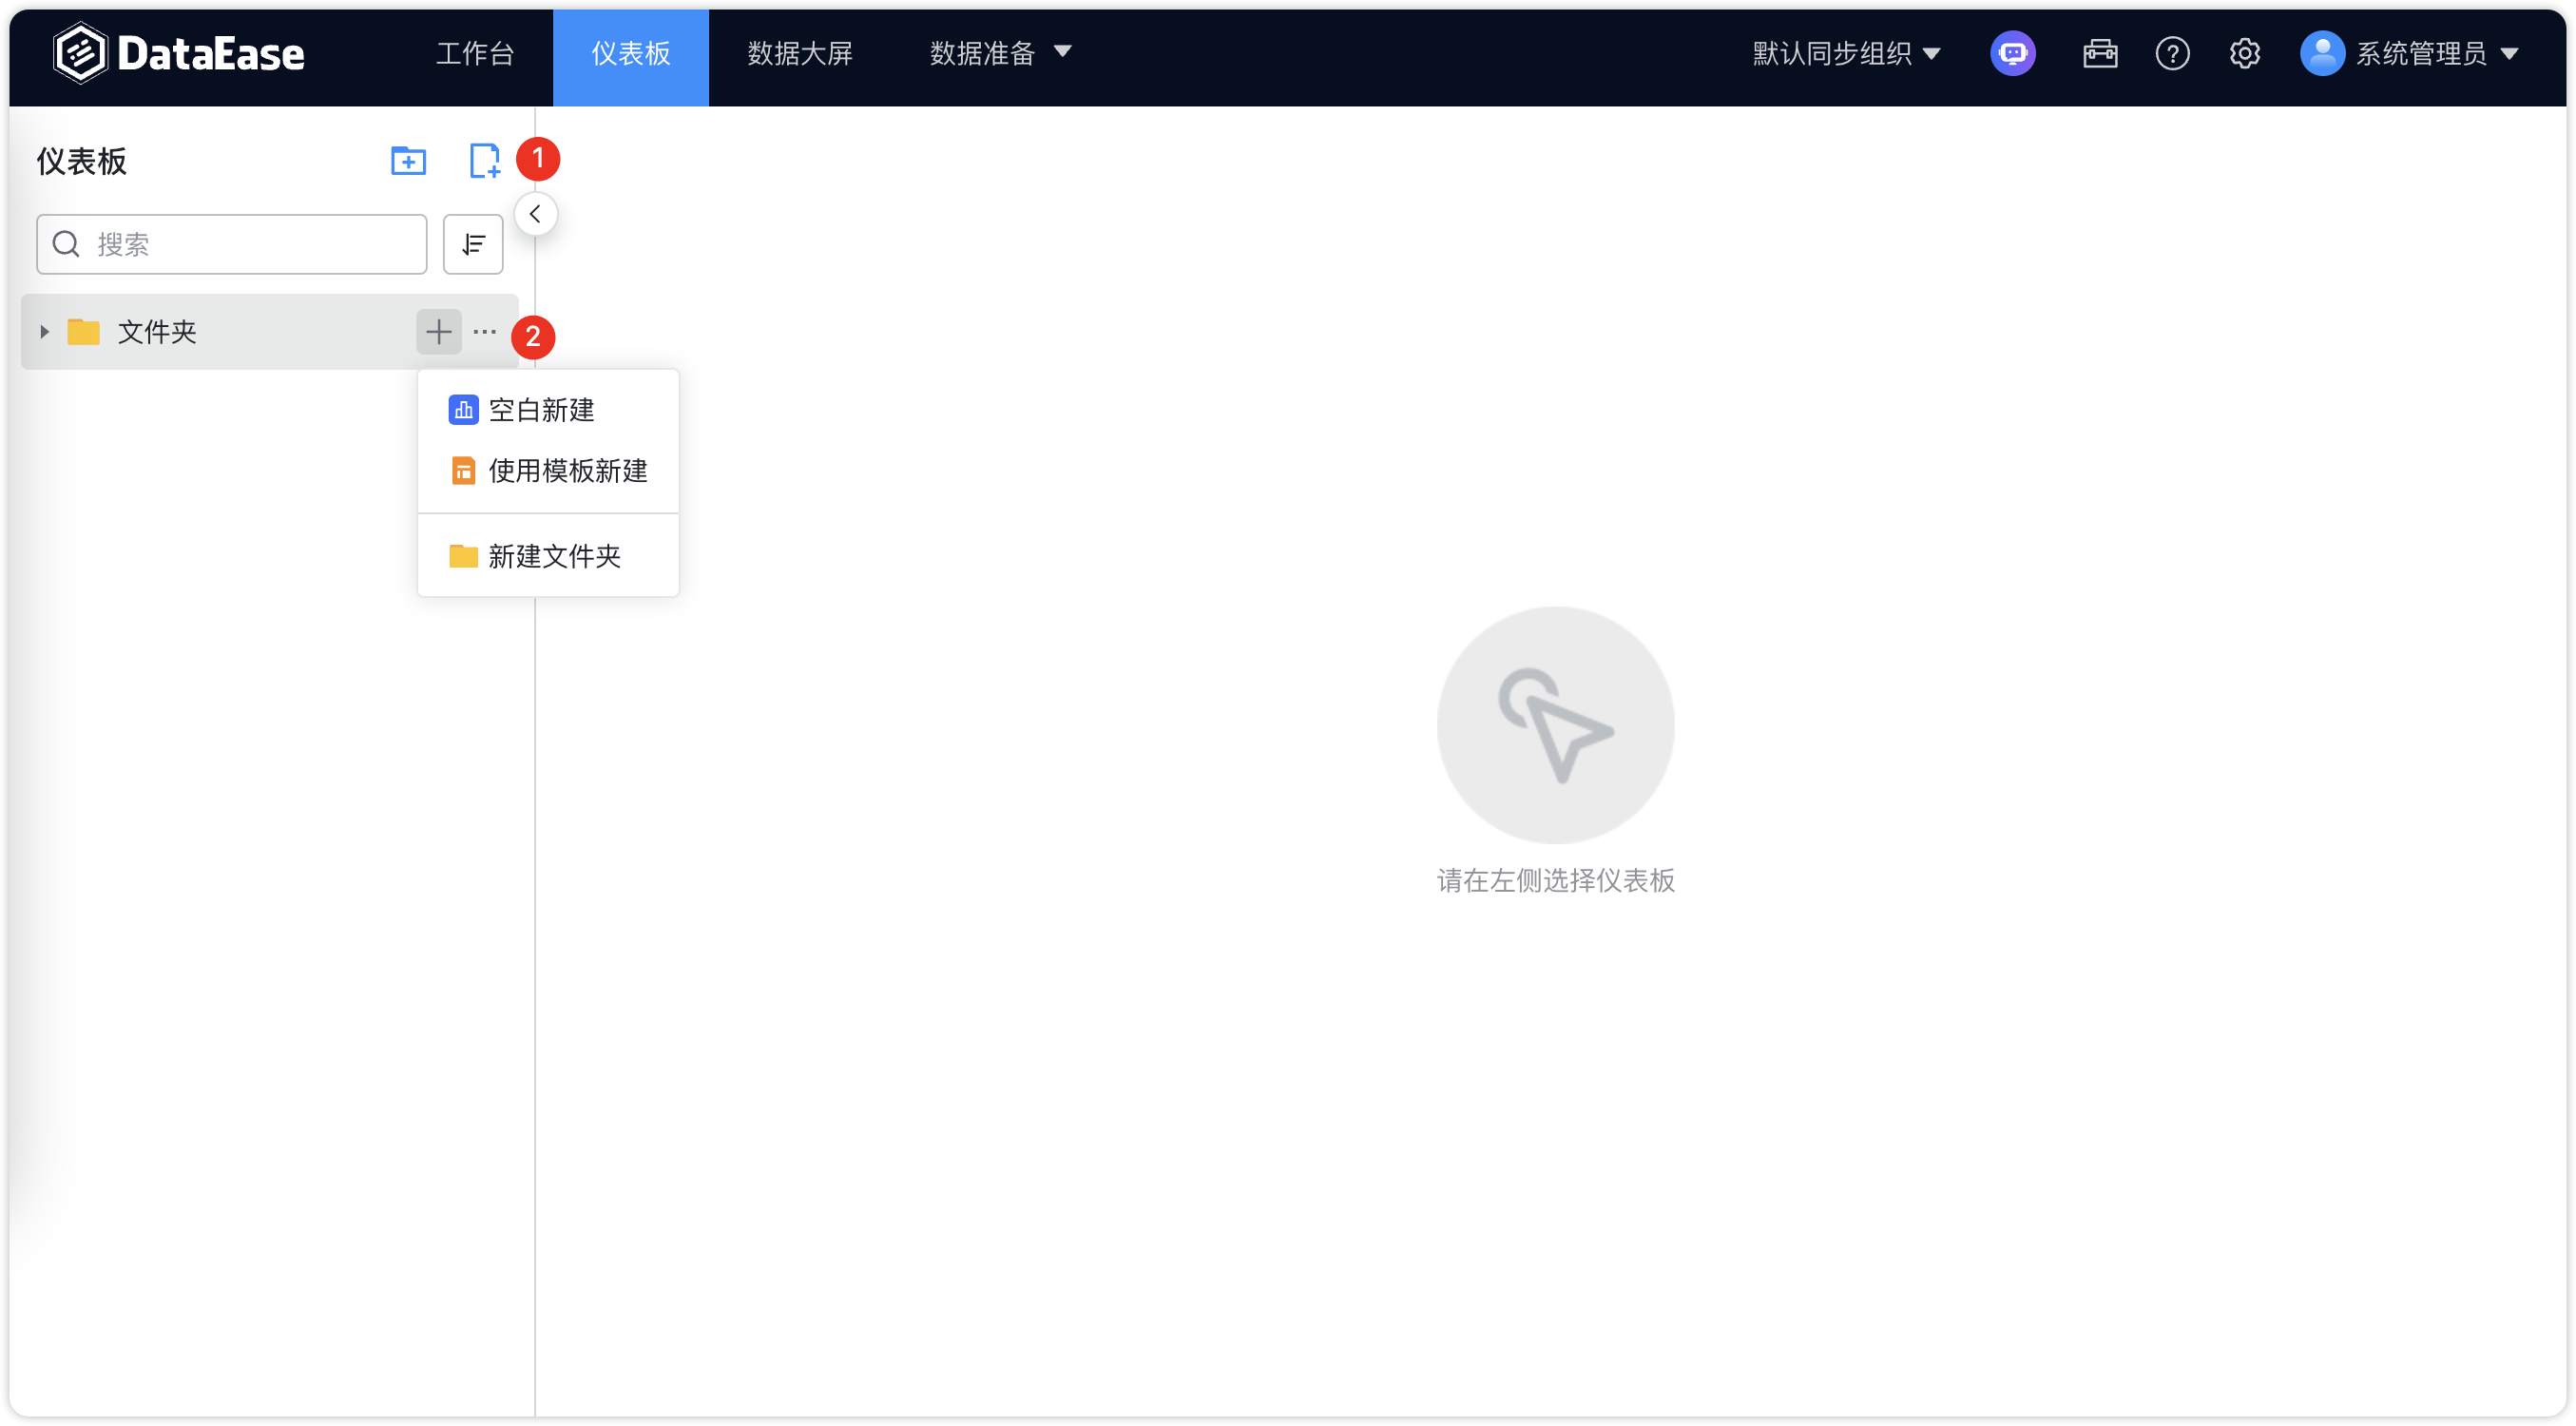Open the 数据大屏 tab
This screenshot has width=2576, height=1426.
(800, 54)
